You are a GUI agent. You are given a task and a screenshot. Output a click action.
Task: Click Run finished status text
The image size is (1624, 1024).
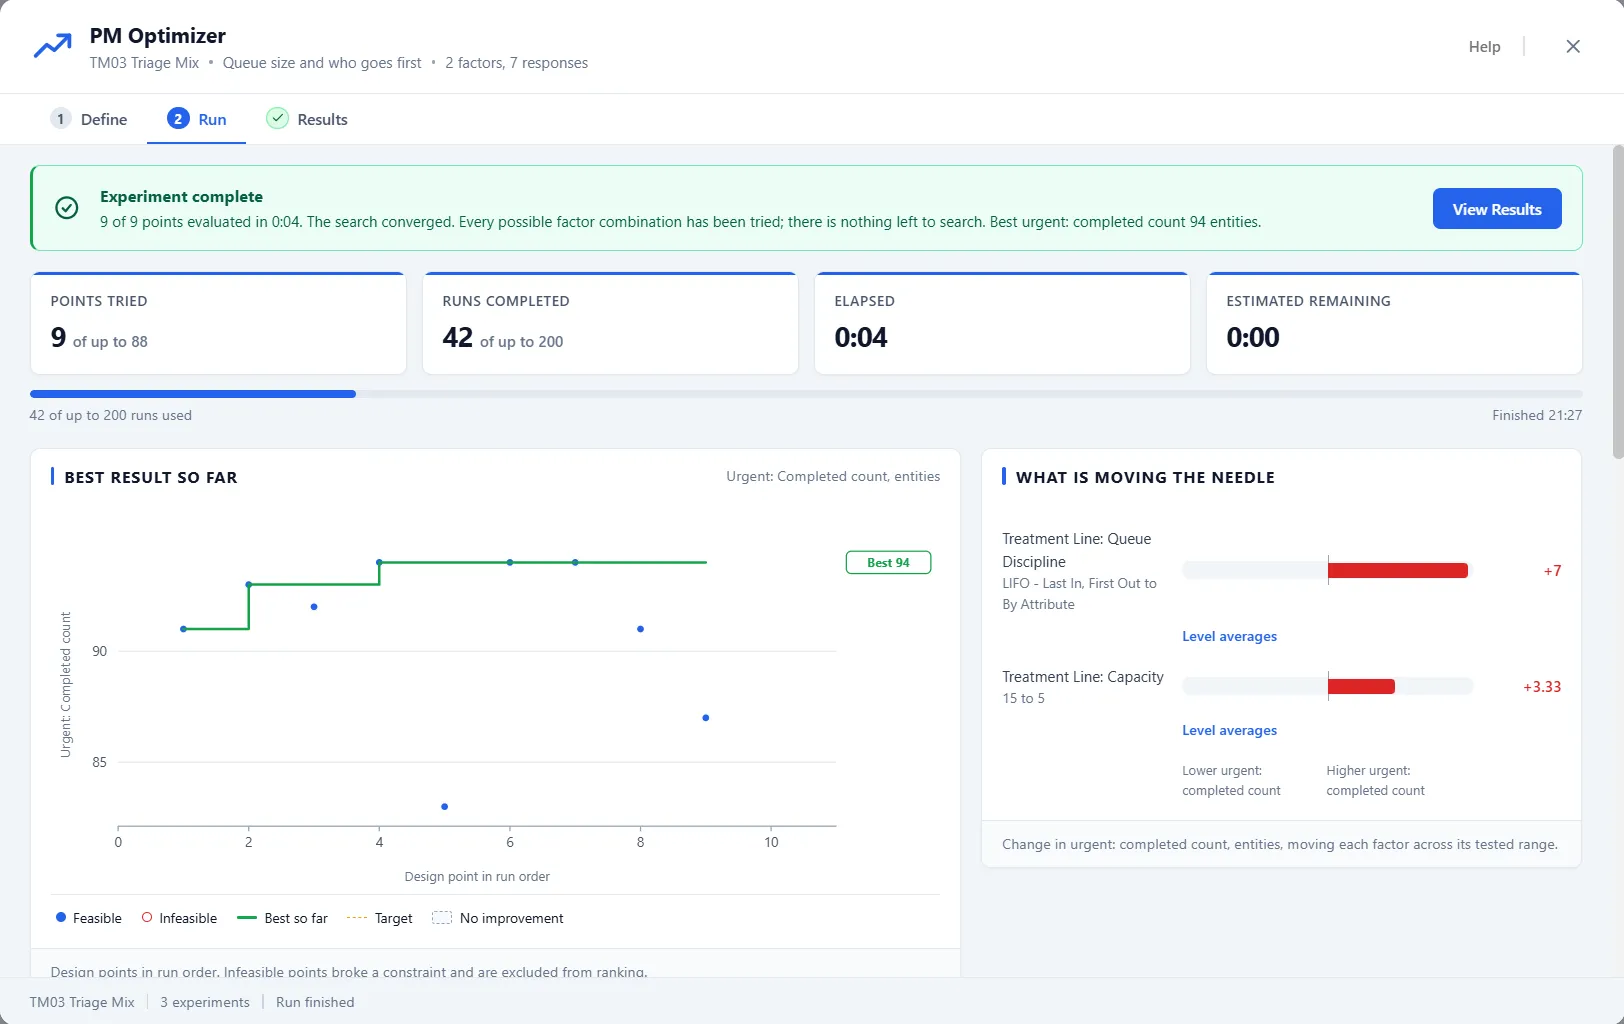[315, 1002]
